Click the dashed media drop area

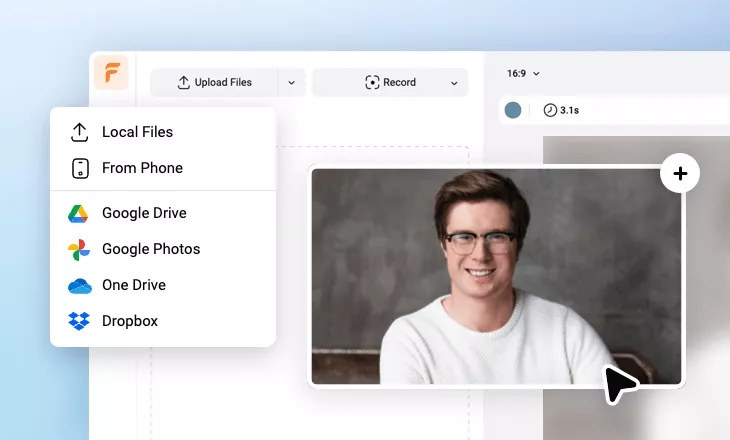(x=230, y=400)
